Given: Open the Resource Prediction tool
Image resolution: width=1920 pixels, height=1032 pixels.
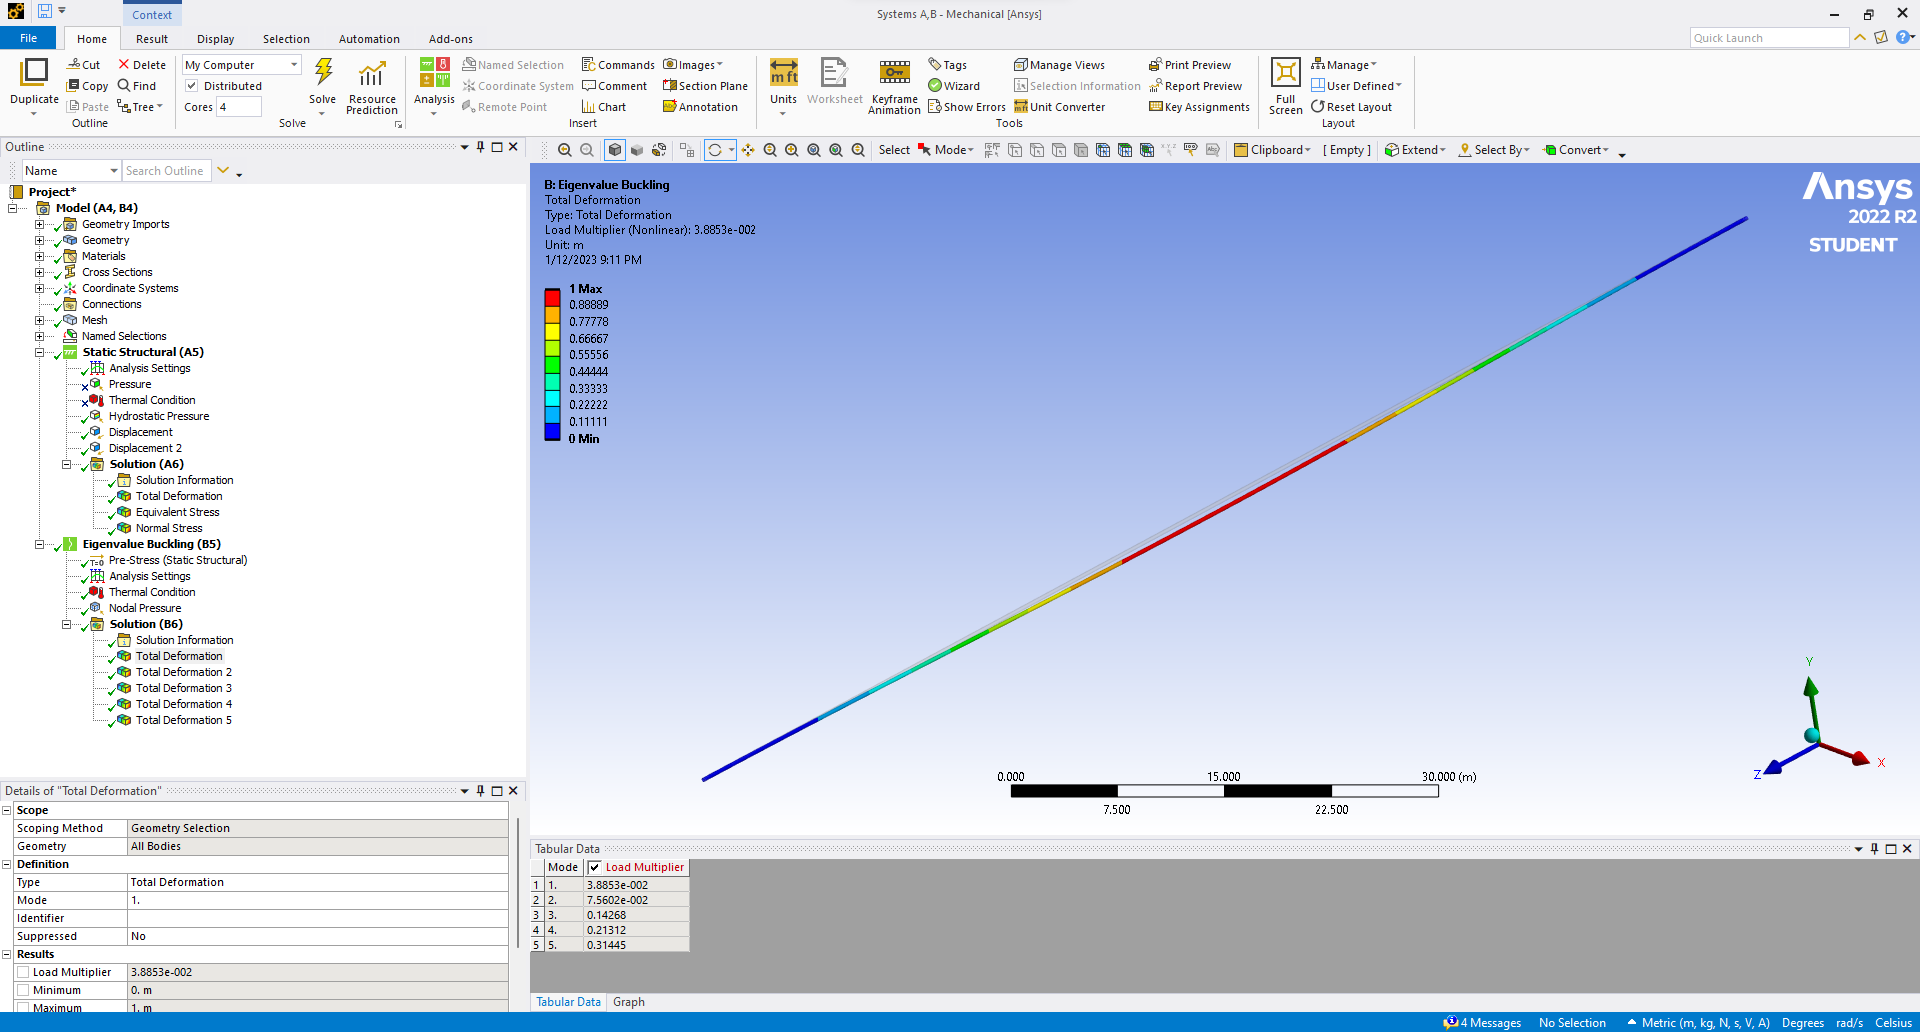Looking at the screenshot, I should 372,76.
